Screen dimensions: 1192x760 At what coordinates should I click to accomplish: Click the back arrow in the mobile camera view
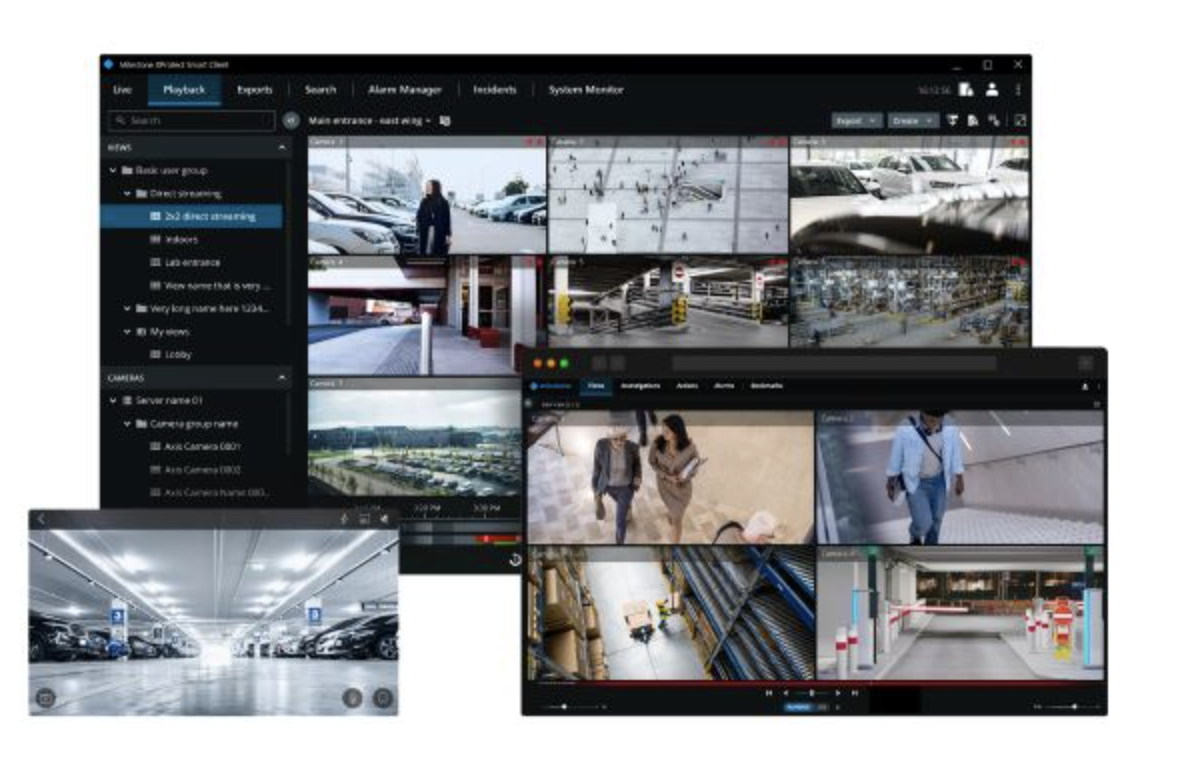point(41,519)
